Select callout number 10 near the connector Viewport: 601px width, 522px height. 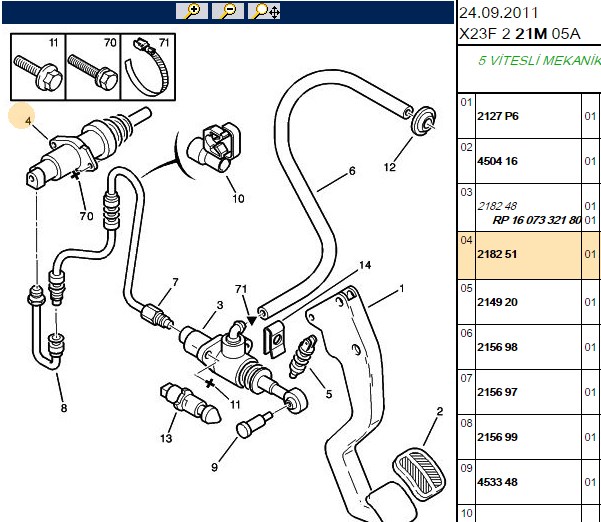point(238,199)
